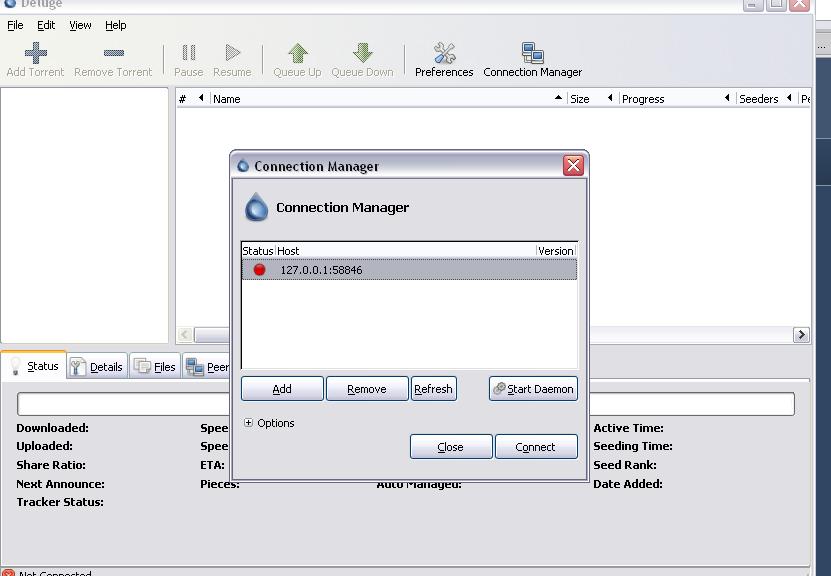Sort hosts by the Host column header

pyautogui.click(x=405, y=251)
